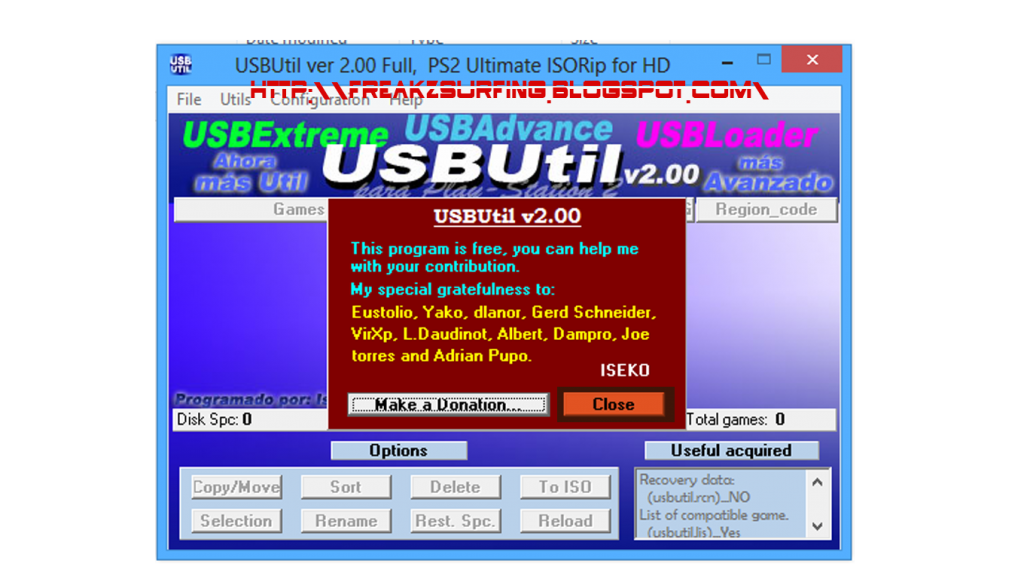Click the USBUtil v2.00 dialog heading
Screen dimensions: 1024x578
507,216
